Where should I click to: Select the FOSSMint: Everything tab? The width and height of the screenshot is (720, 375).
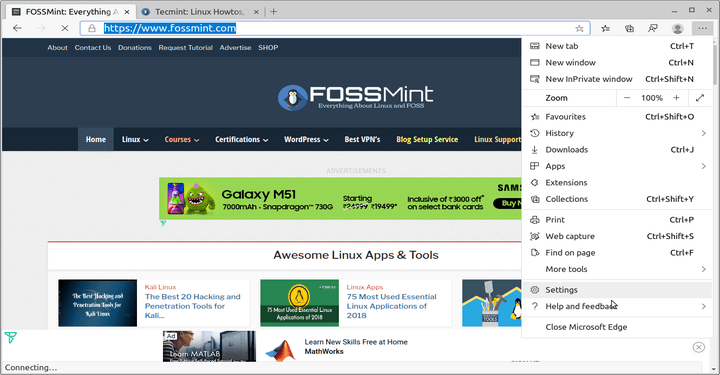[70, 12]
